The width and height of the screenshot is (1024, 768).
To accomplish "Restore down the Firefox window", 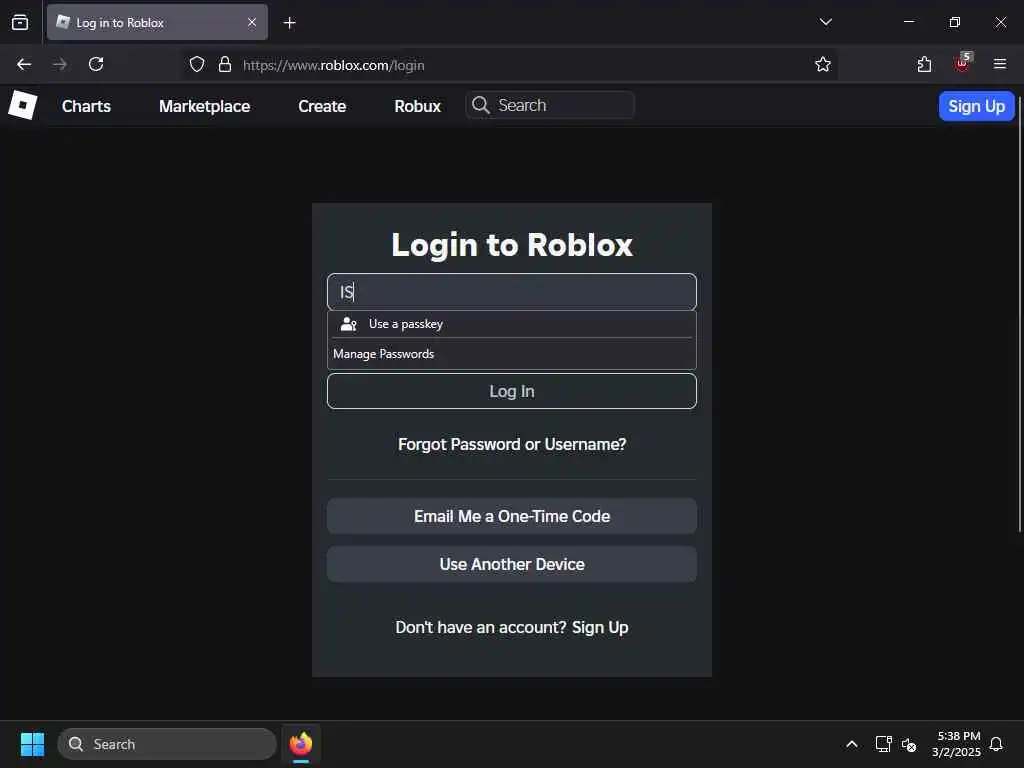I will 954,22.
